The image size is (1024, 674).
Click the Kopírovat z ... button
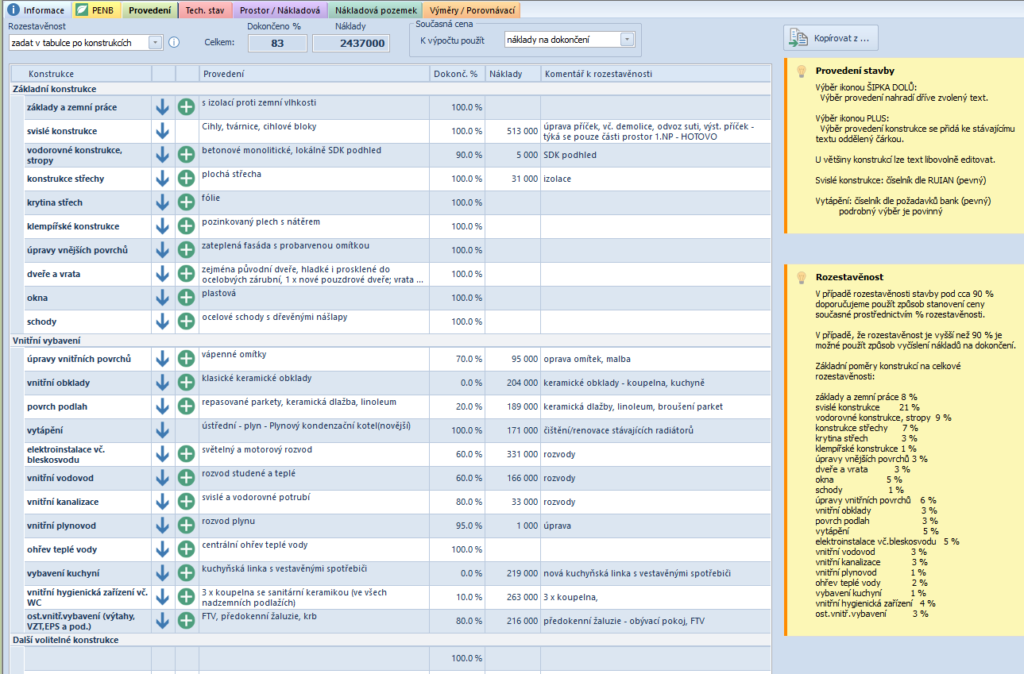coord(831,39)
